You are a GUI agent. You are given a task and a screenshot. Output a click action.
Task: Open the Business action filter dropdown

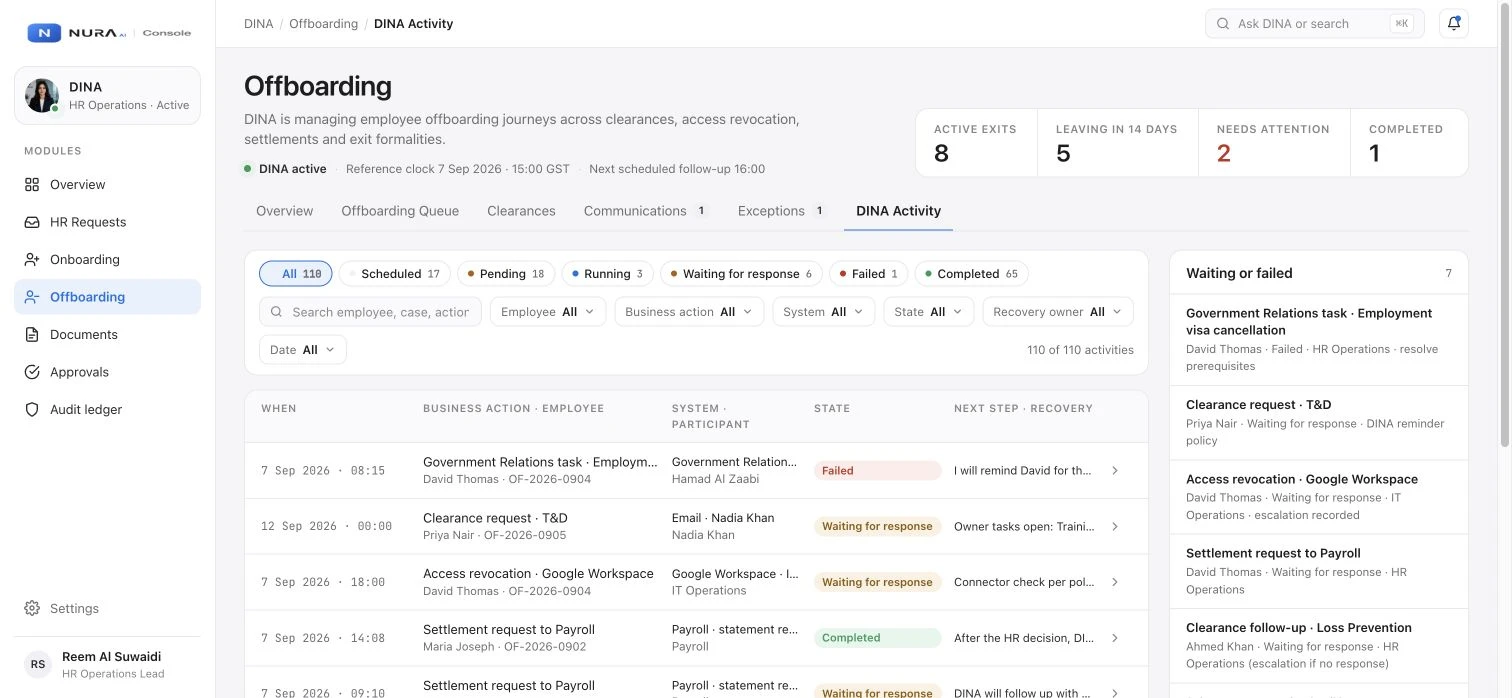tap(690, 312)
